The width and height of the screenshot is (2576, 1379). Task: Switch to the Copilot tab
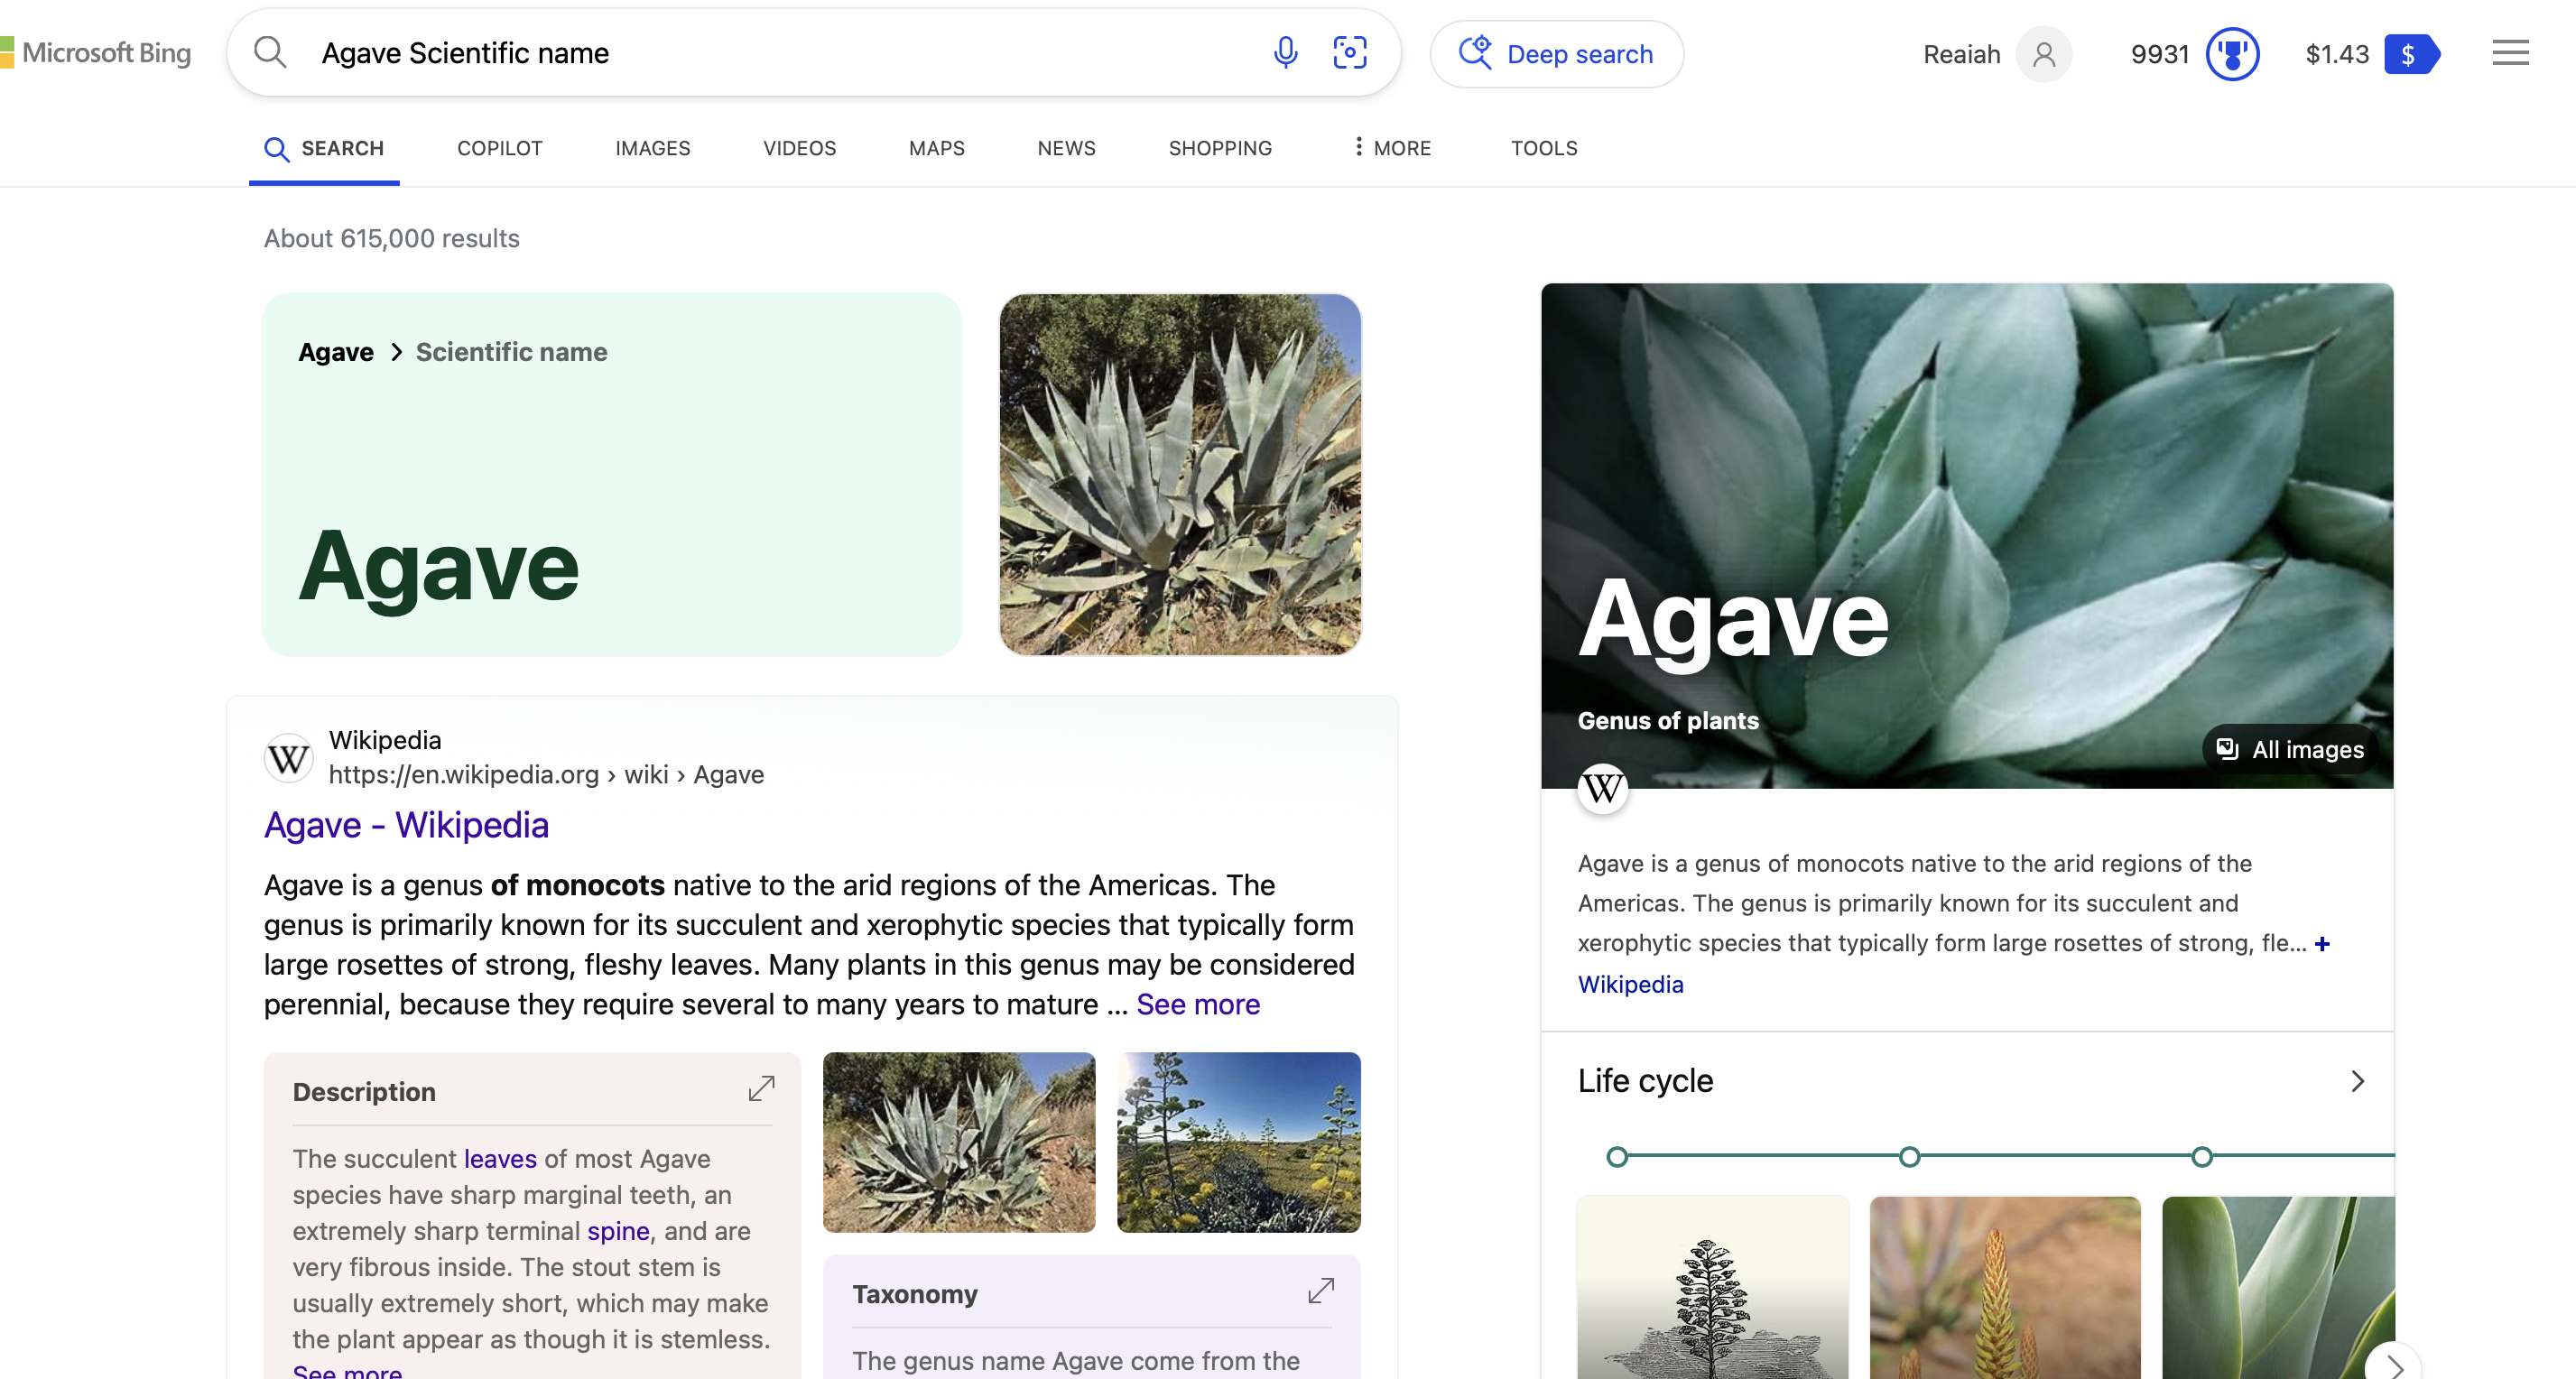tap(499, 148)
